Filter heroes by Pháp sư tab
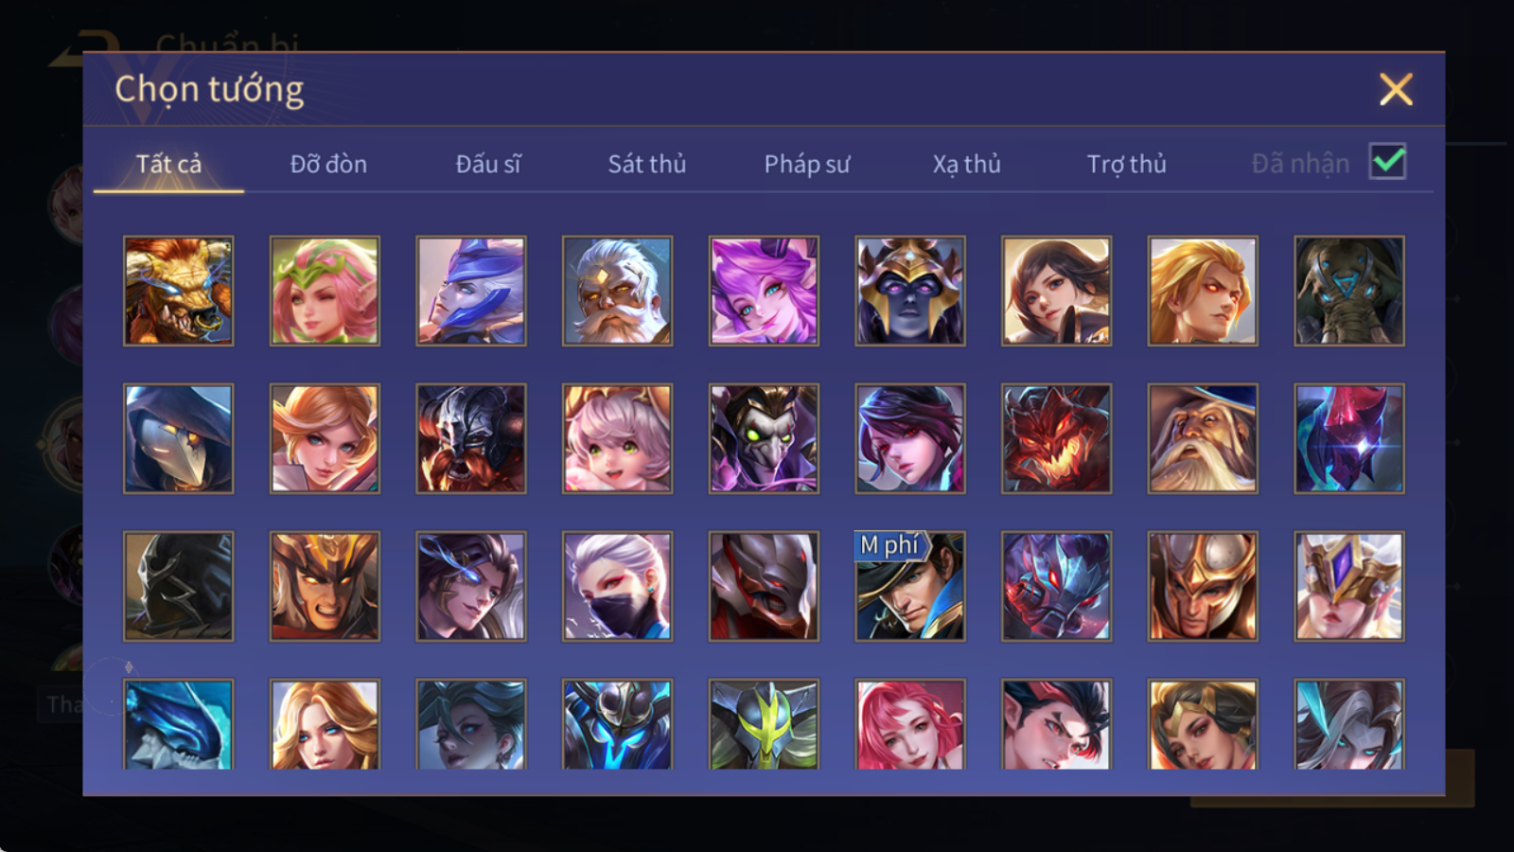 pos(807,164)
